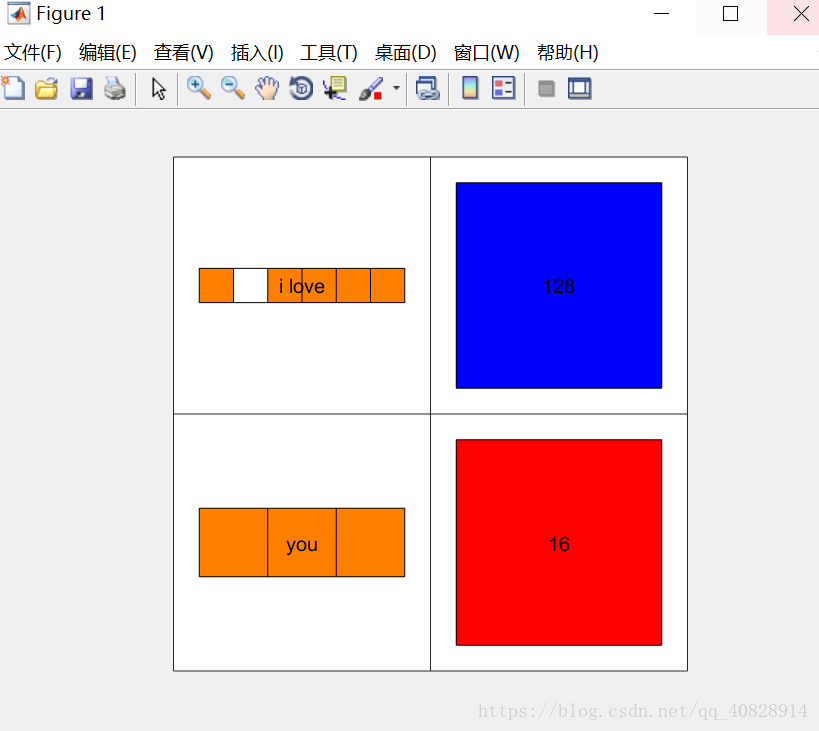Enable the Rotate 3D tool
Screen dimensions: 819x731
click(301, 88)
